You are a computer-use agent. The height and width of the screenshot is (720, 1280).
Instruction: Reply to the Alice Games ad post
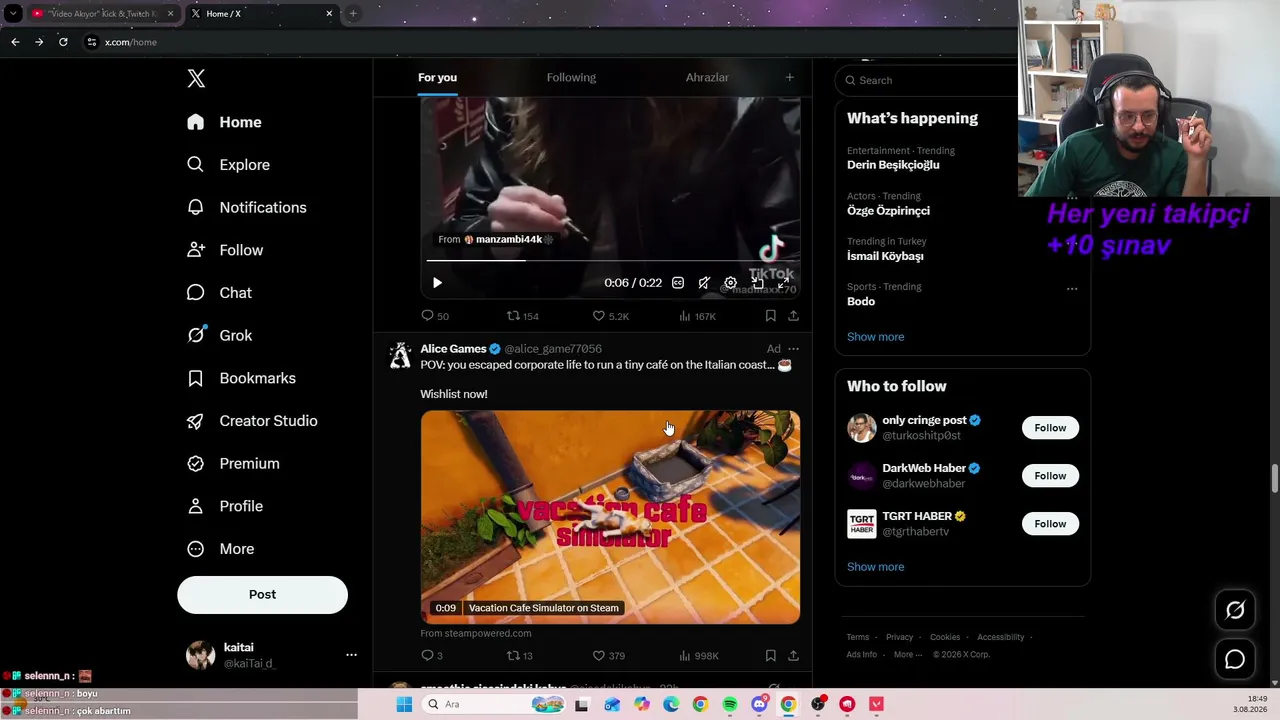432,656
